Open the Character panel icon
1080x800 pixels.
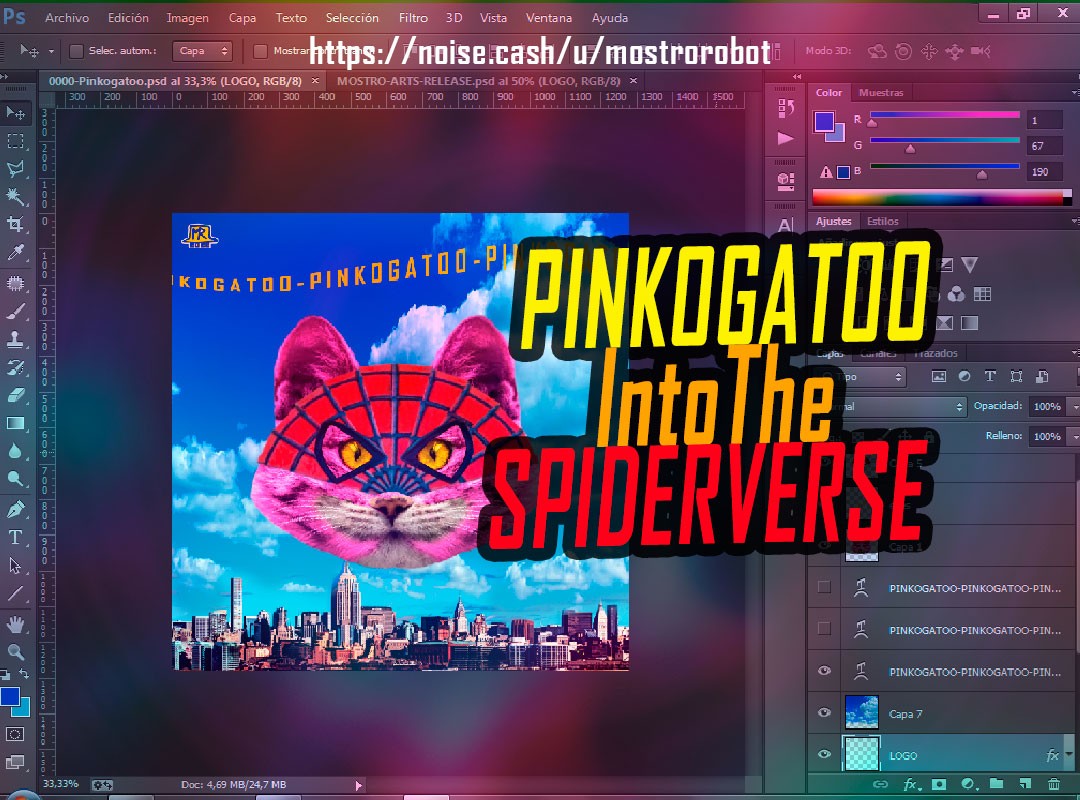click(786, 225)
